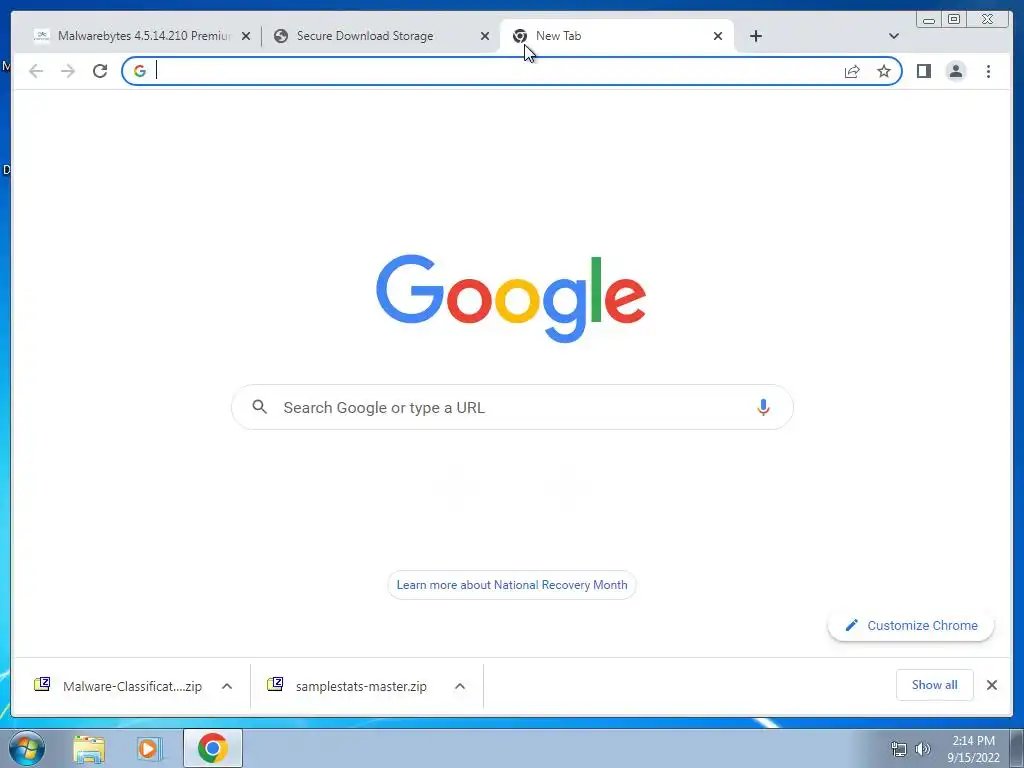Click the New Tab Chrome favicon
Viewport: 1024px width, 768px height.
[520, 36]
